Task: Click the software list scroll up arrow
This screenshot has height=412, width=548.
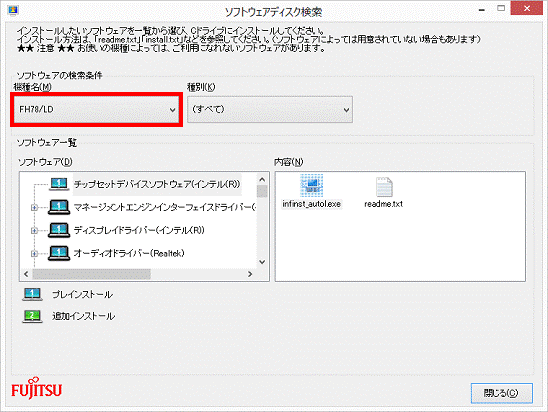Action: click(x=262, y=180)
